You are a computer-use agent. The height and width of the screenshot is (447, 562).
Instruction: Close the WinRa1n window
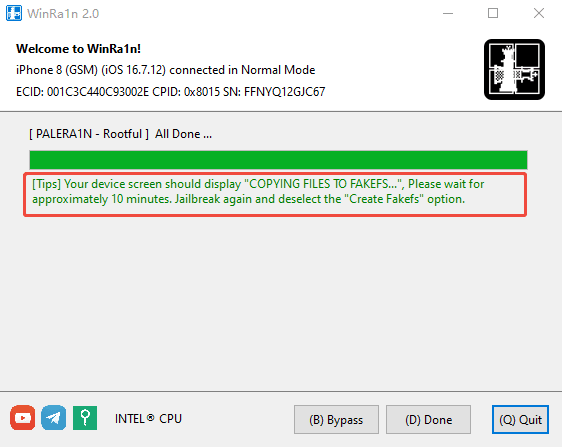point(539,13)
